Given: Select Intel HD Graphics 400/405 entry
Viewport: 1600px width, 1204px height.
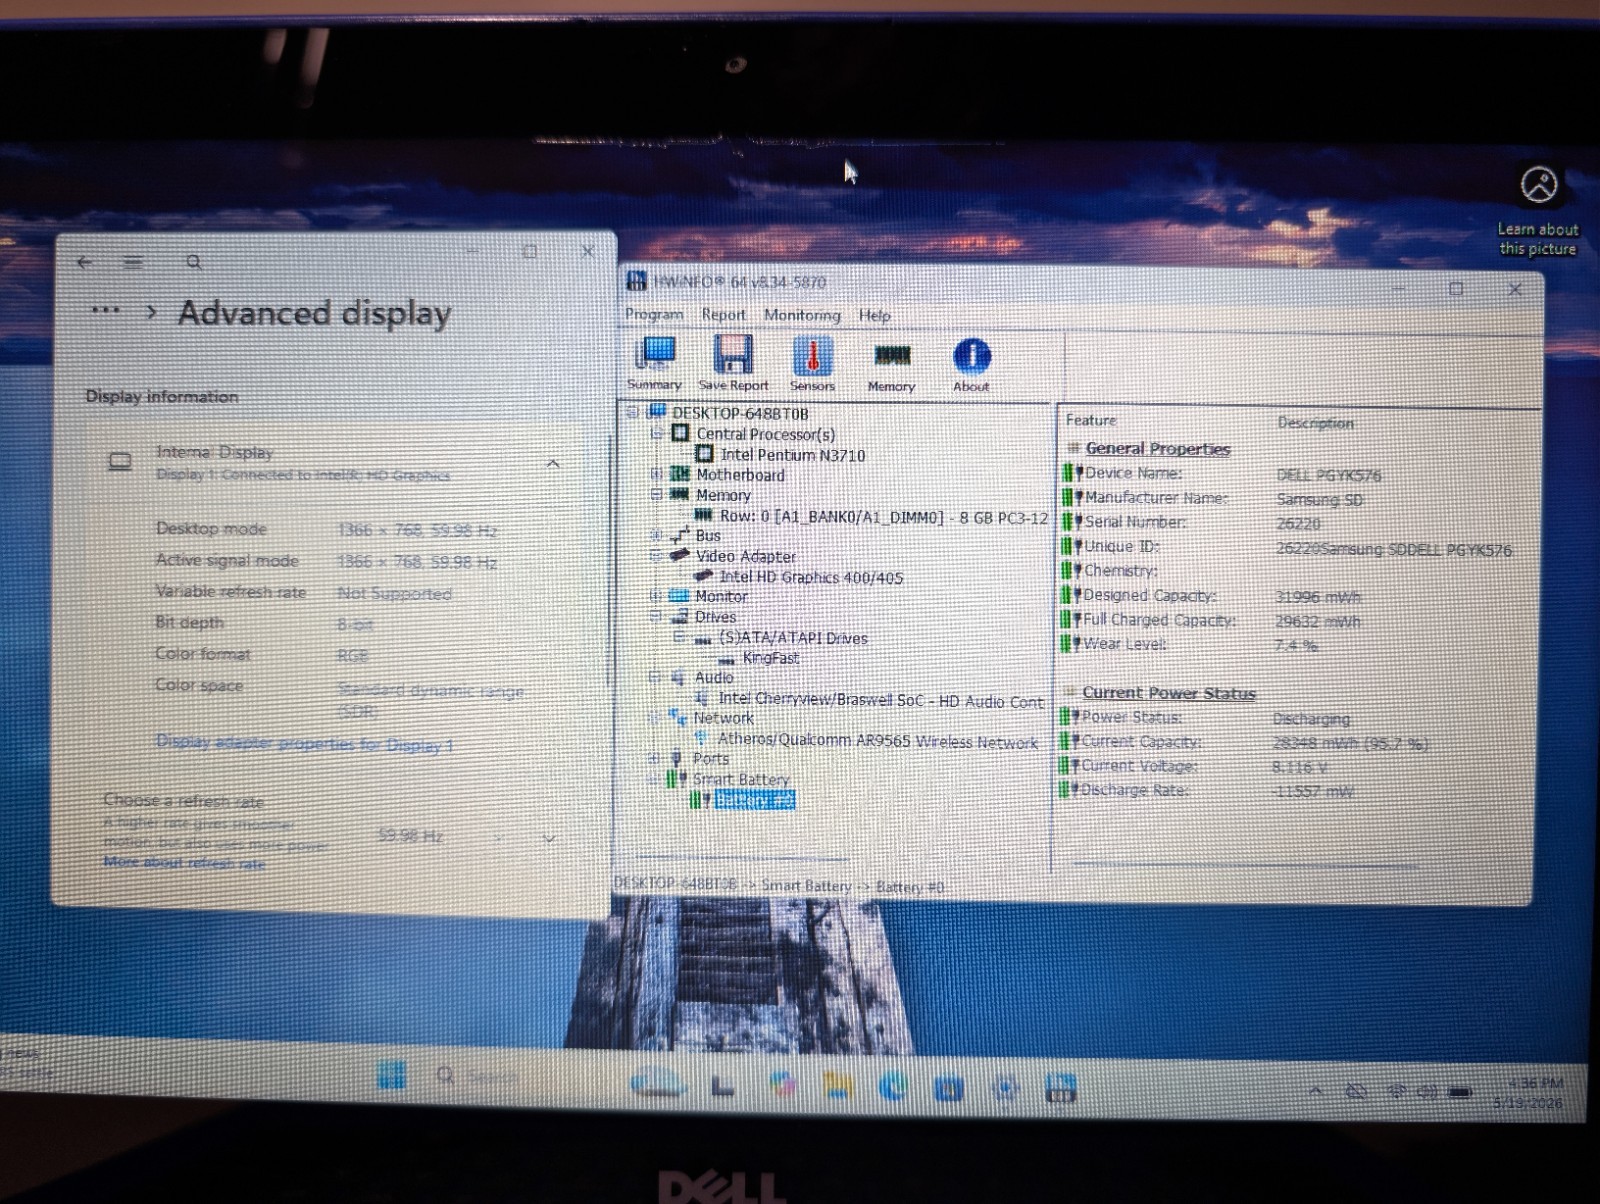Looking at the screenshot, I should point(811,577).
